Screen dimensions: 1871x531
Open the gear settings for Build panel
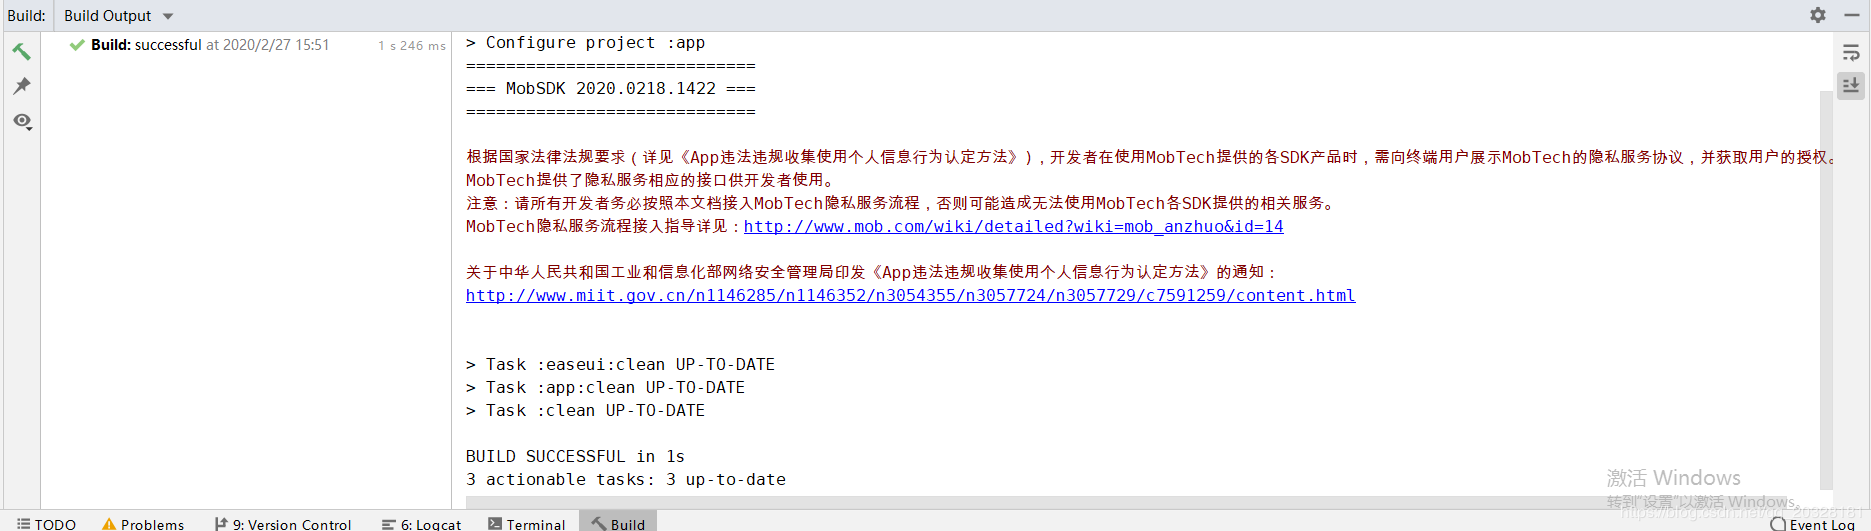point(1817,15)
